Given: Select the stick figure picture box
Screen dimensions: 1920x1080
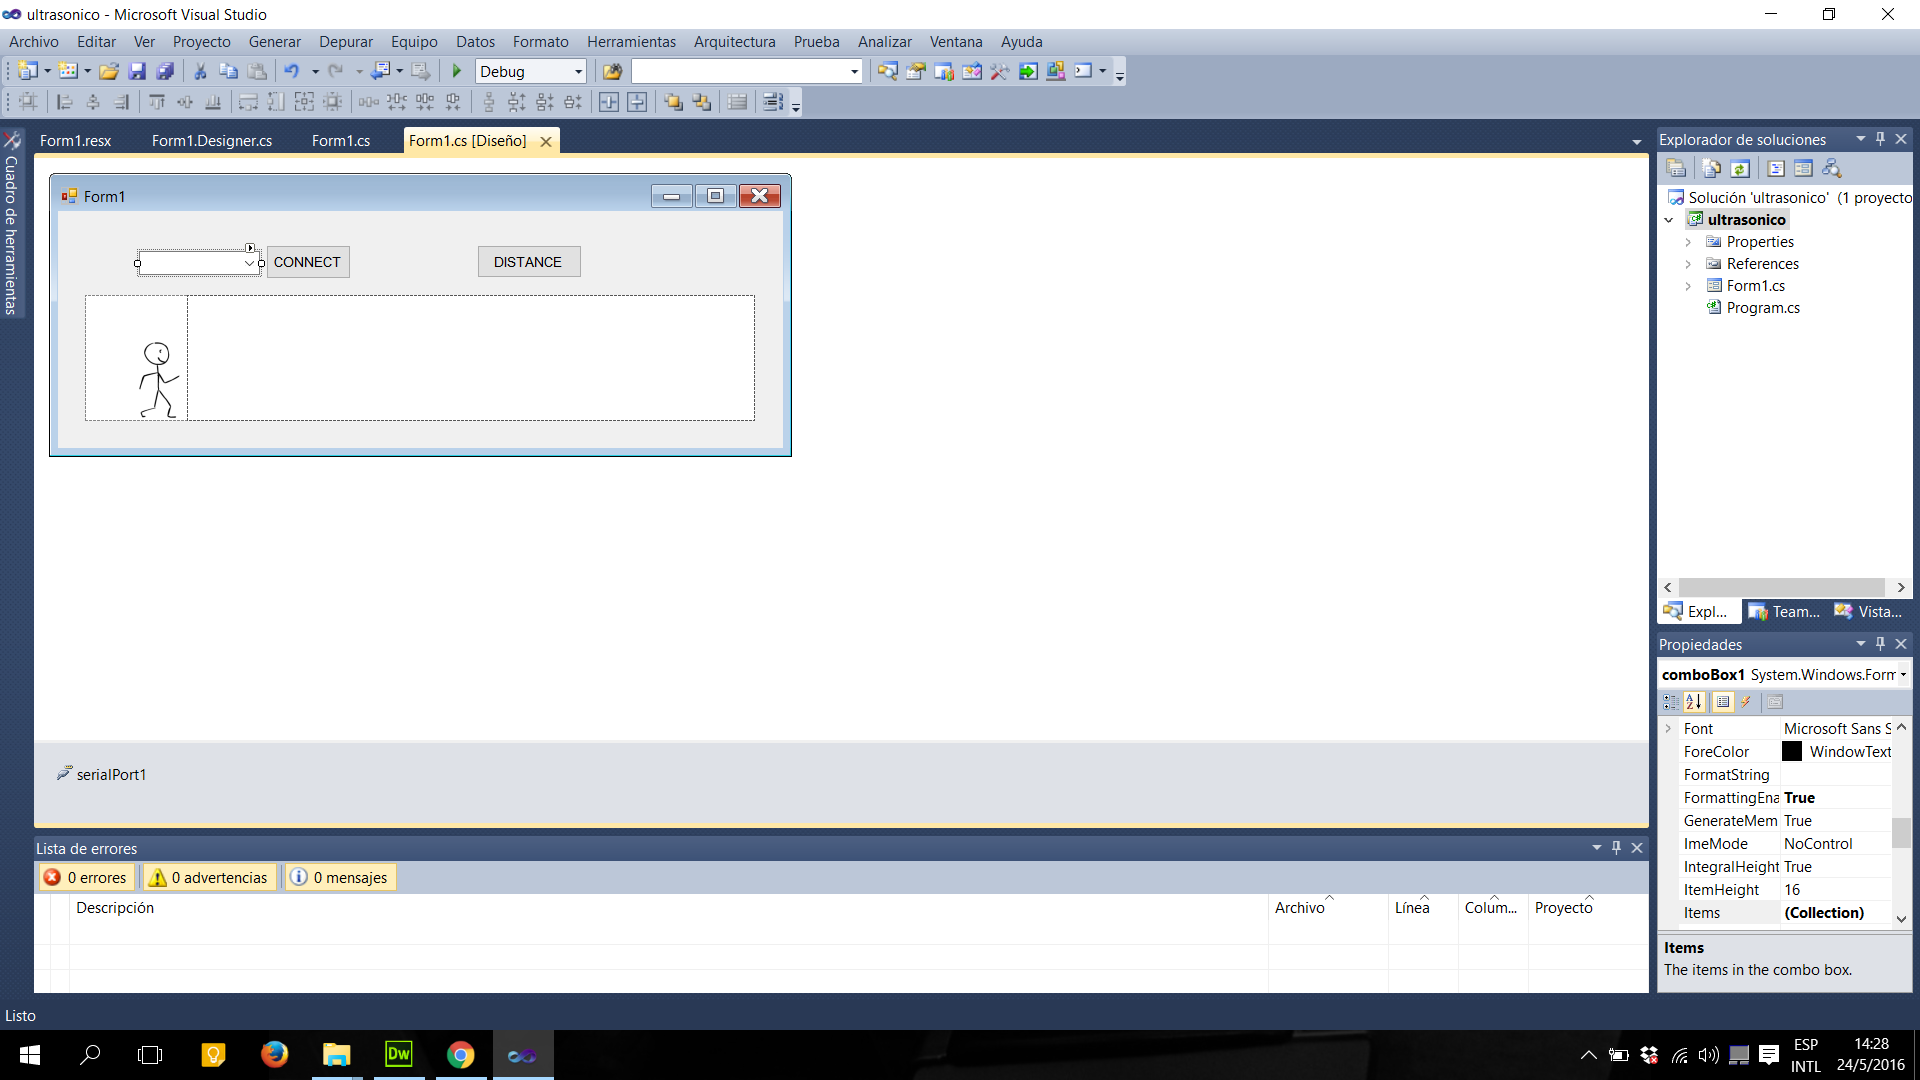Looking at the screenshot, I should point(136,358).
